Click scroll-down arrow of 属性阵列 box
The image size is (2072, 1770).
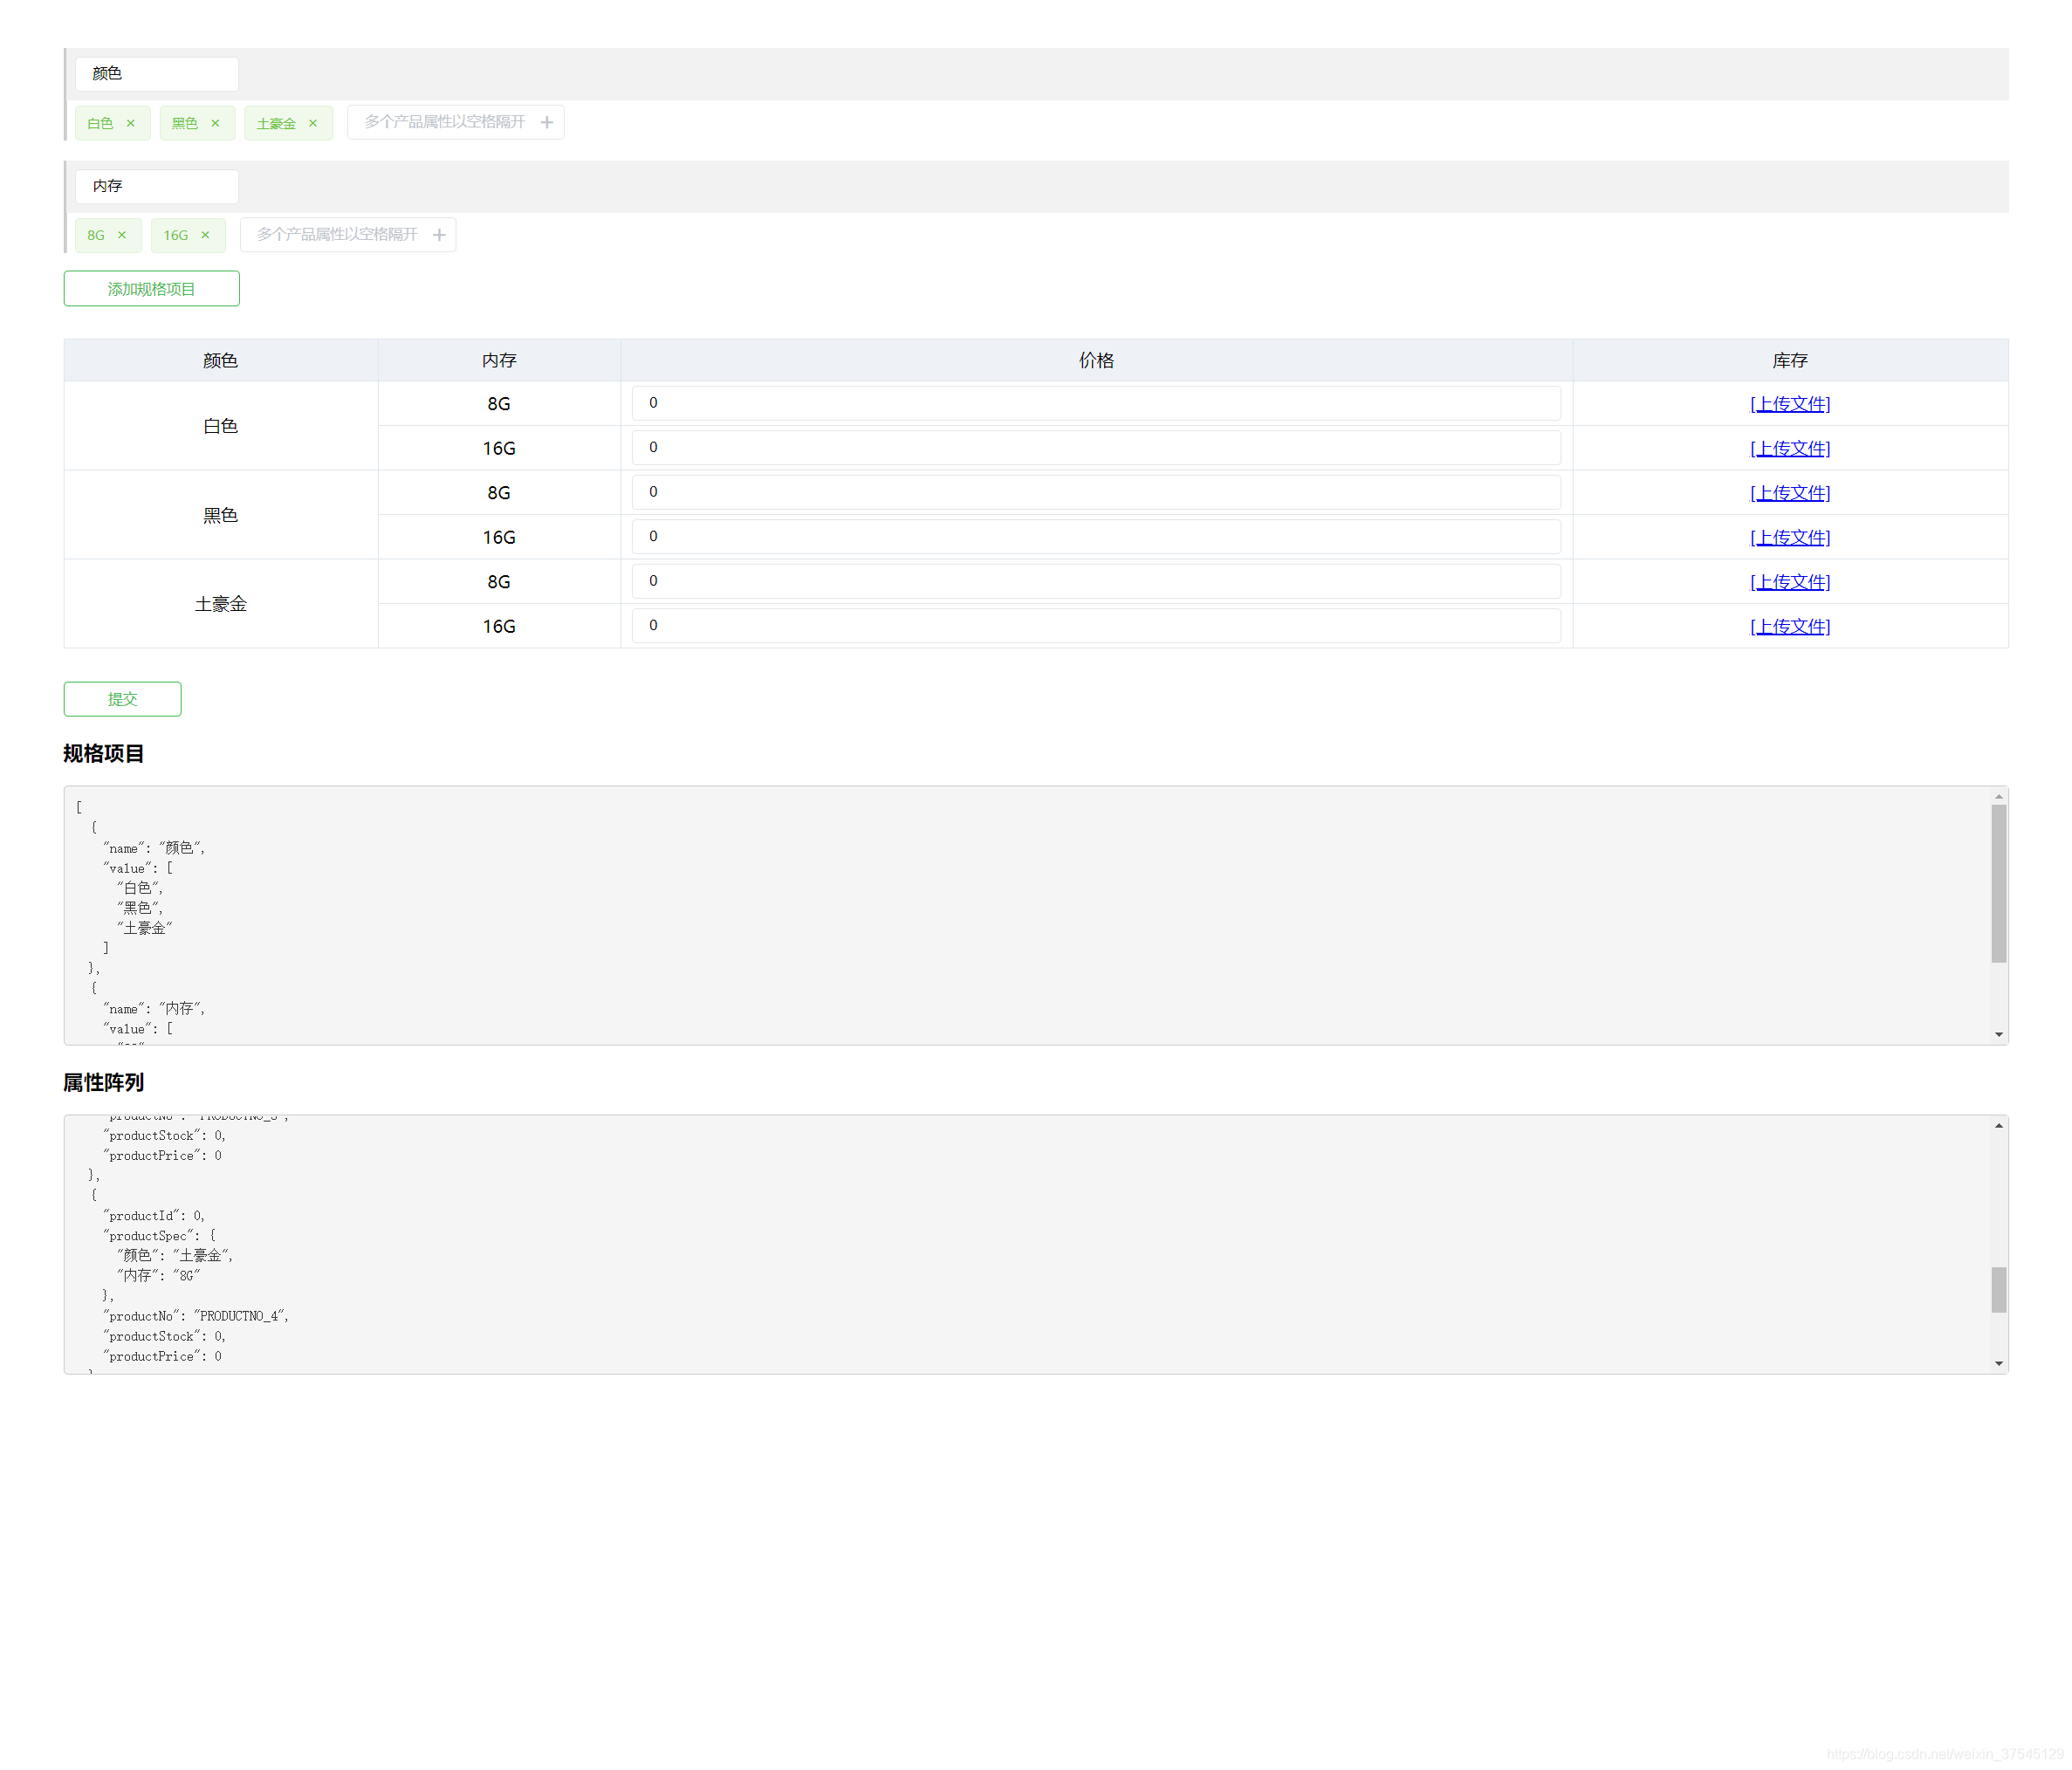pos(1998,1363)
